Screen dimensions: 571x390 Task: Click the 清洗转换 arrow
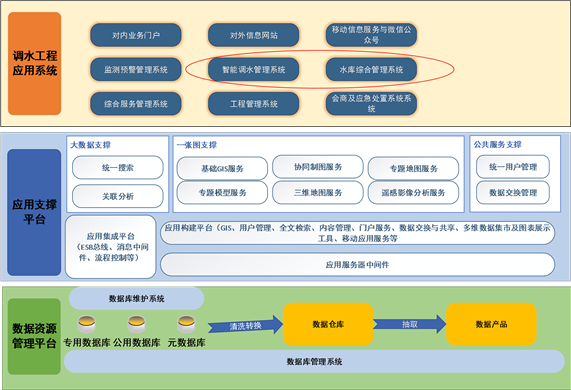(245, 325)
